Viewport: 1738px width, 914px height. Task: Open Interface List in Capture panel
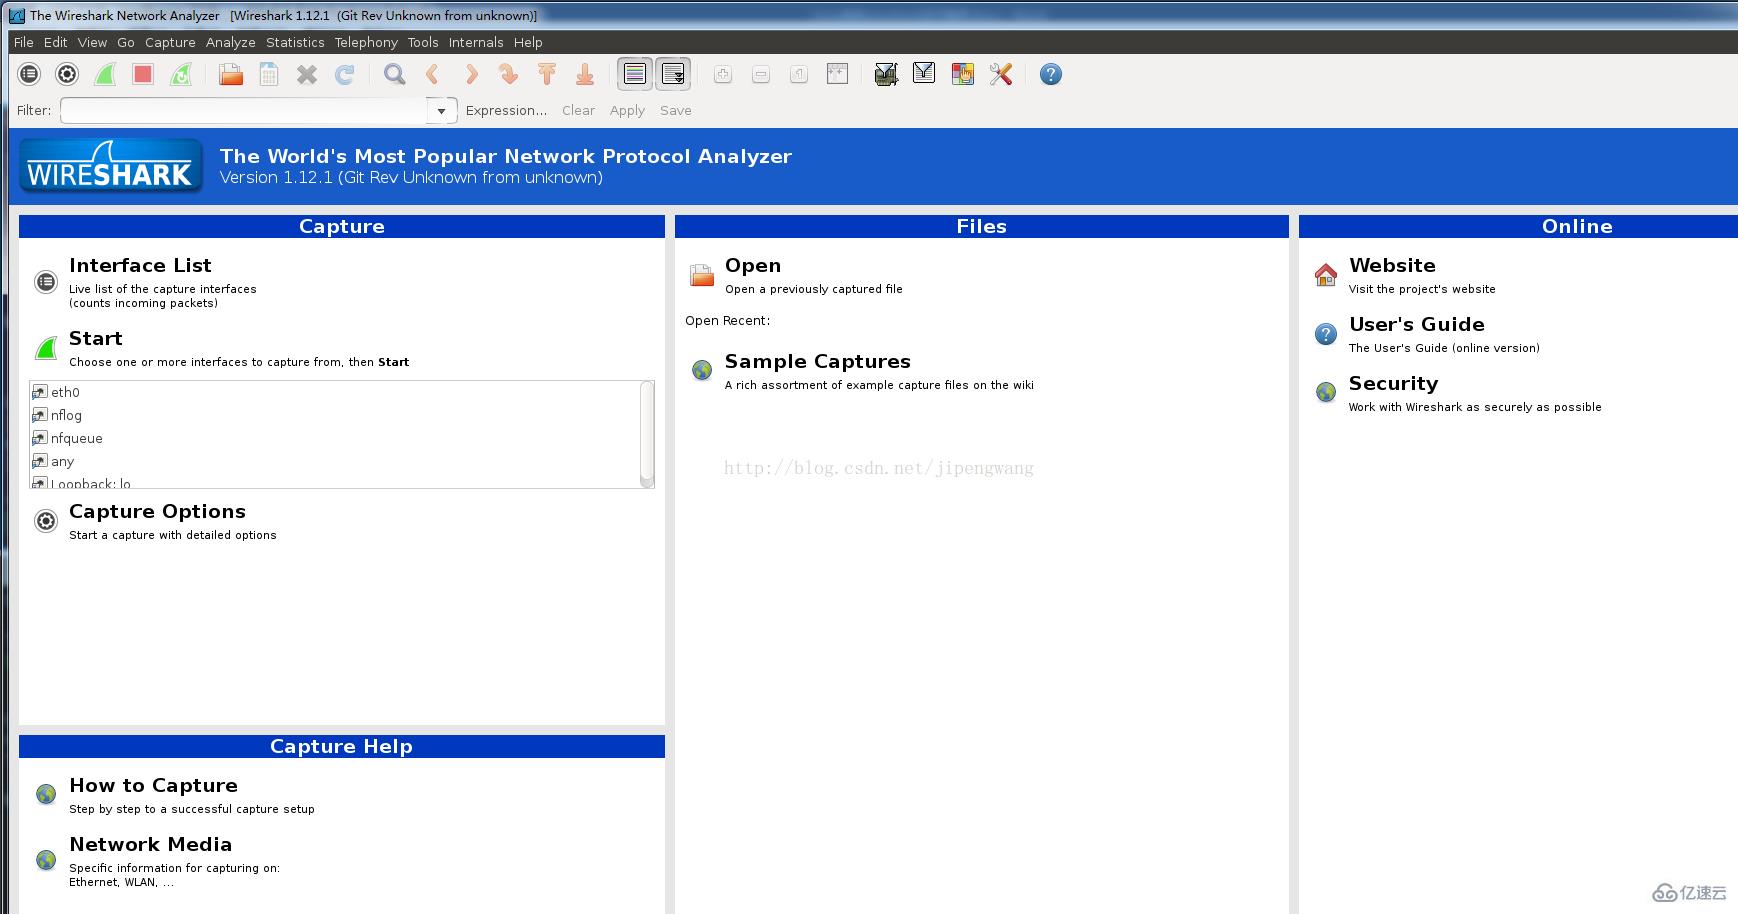[x=140, y=266]
